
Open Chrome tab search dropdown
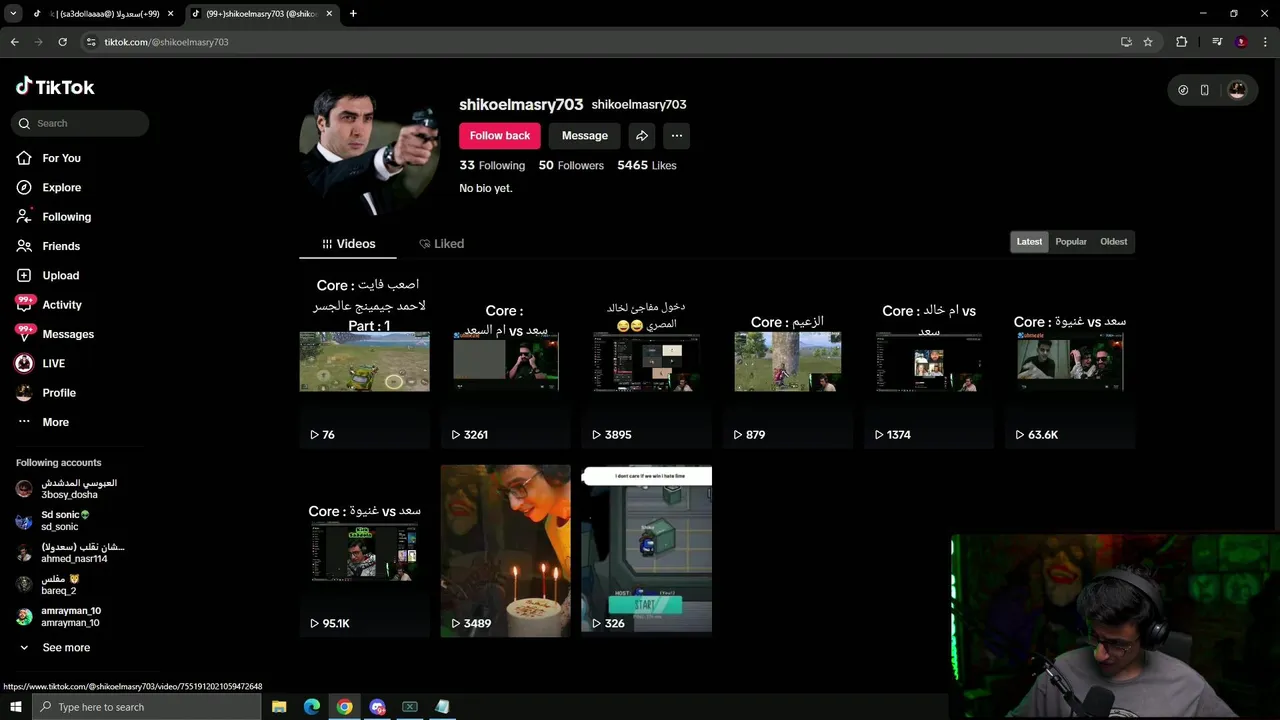click(14, 14)
